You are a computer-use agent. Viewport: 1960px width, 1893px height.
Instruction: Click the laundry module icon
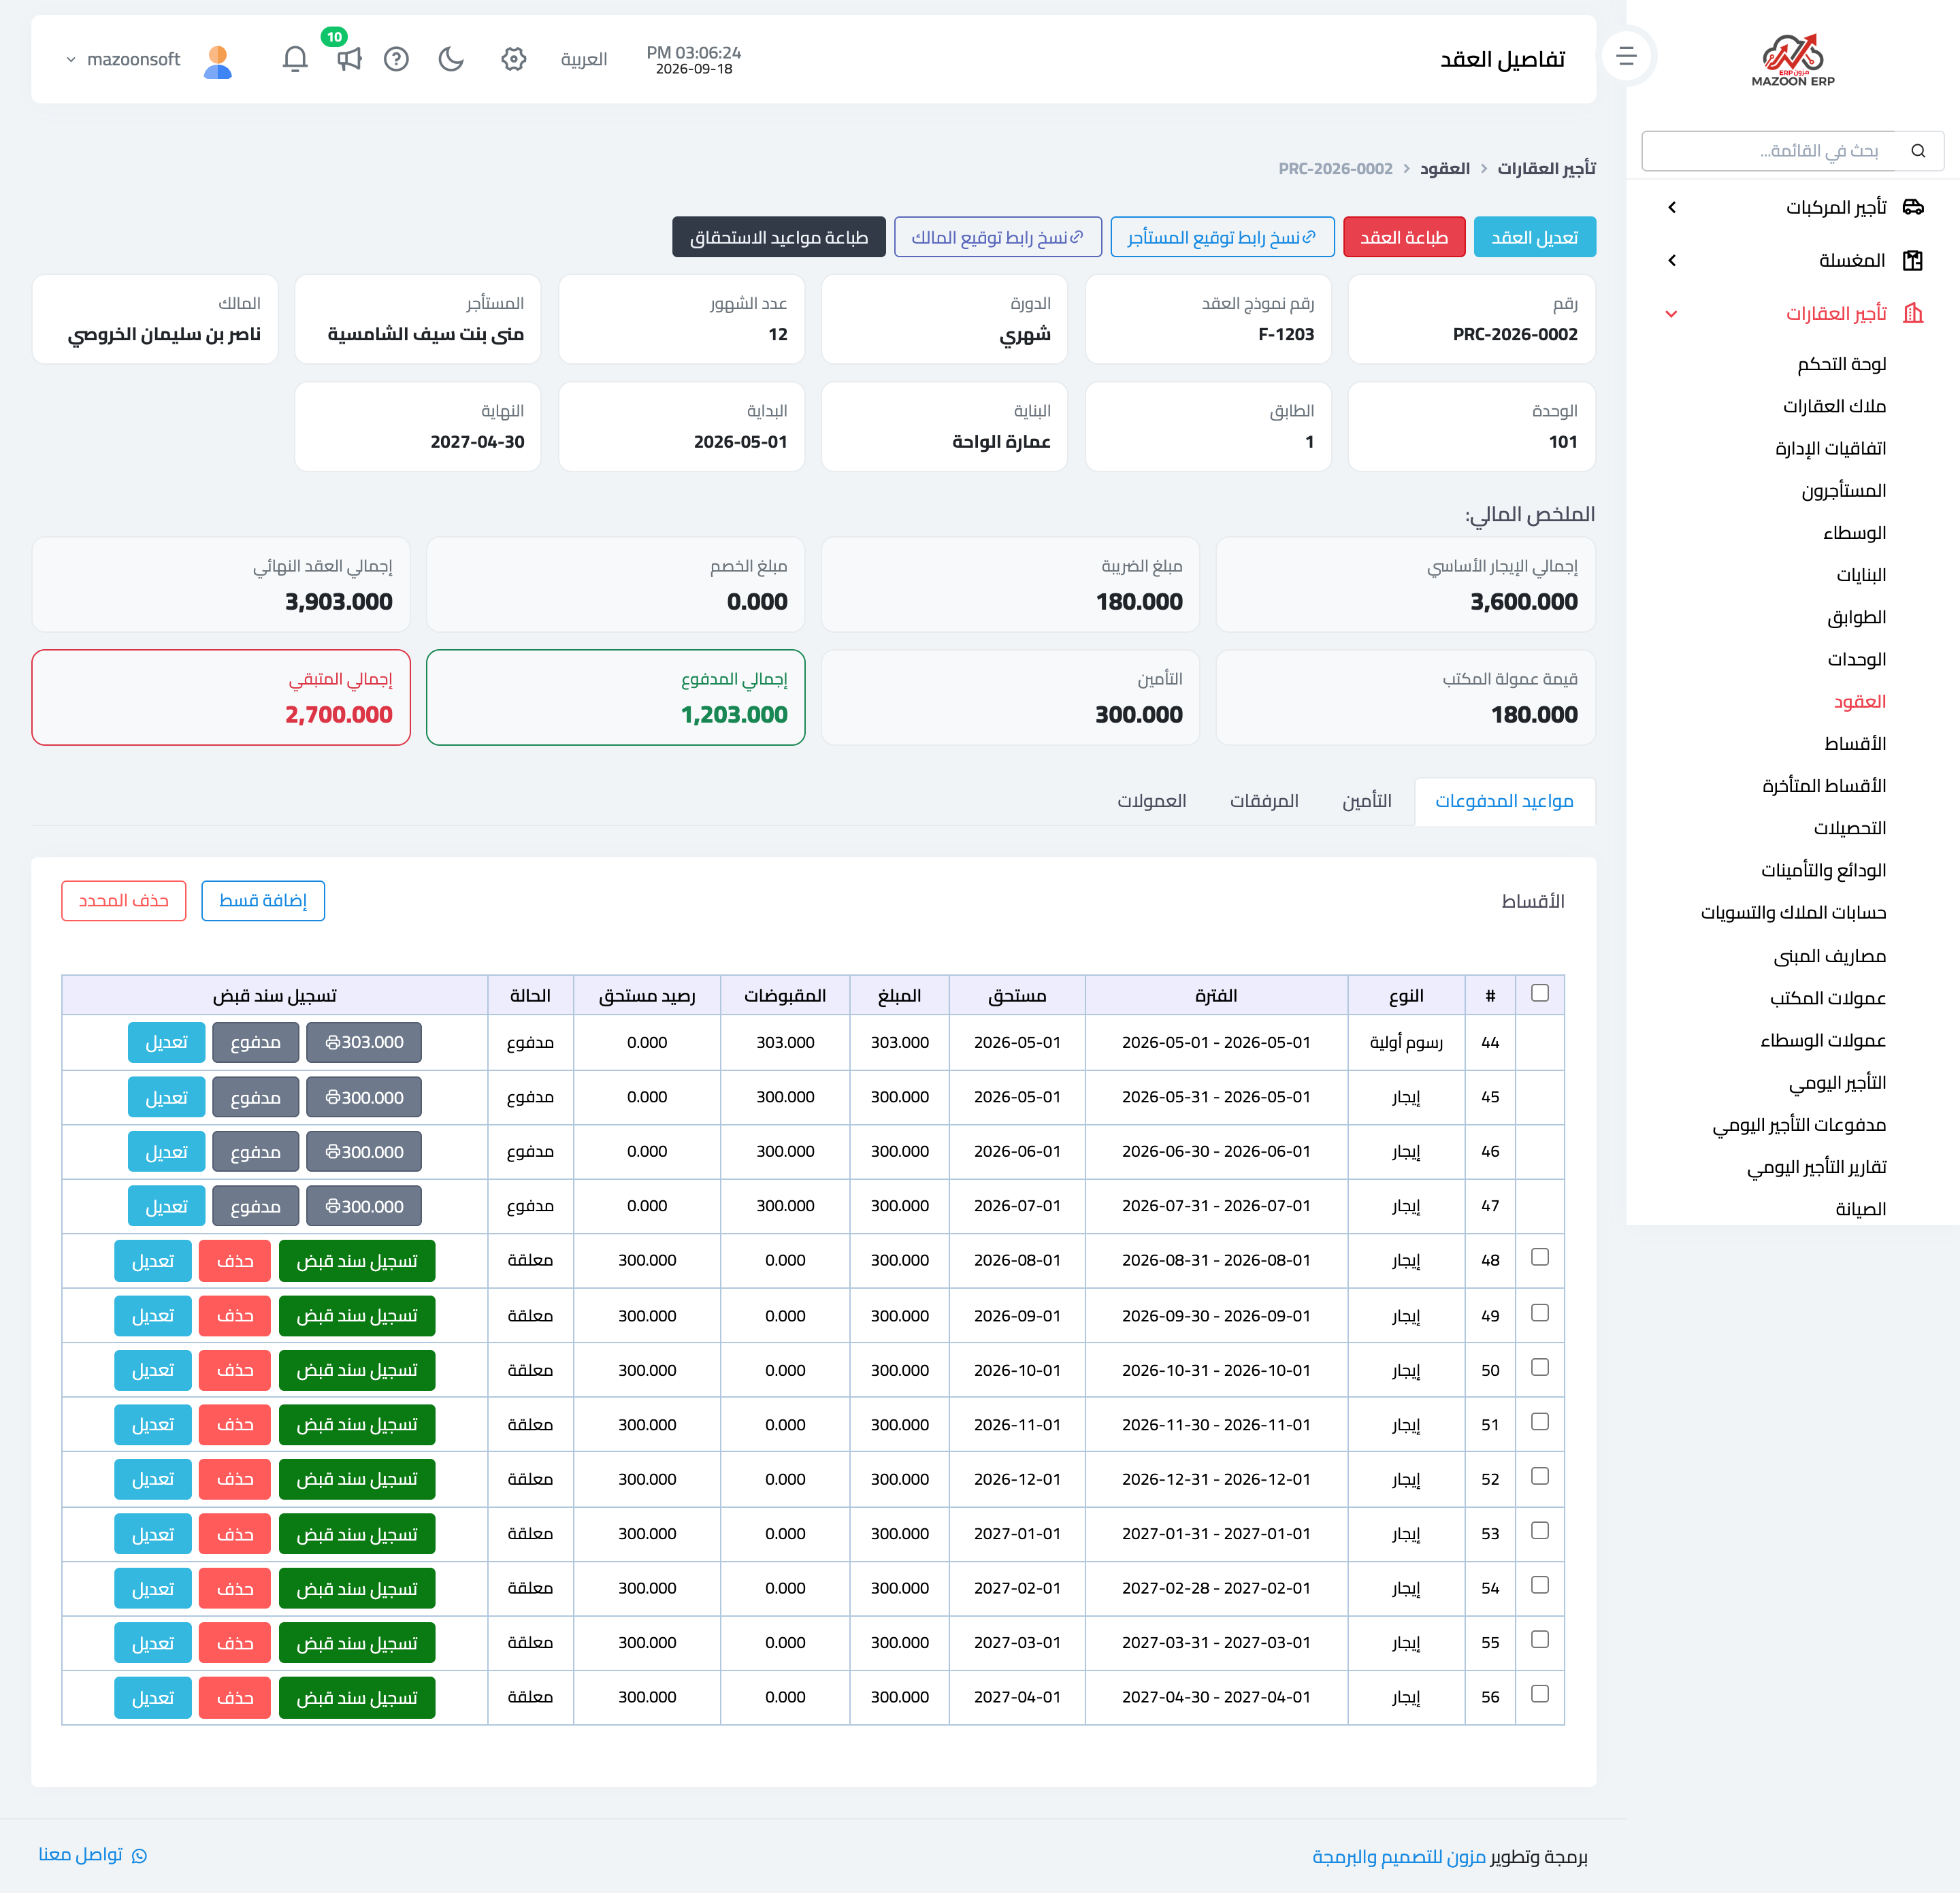point(1913,261)
